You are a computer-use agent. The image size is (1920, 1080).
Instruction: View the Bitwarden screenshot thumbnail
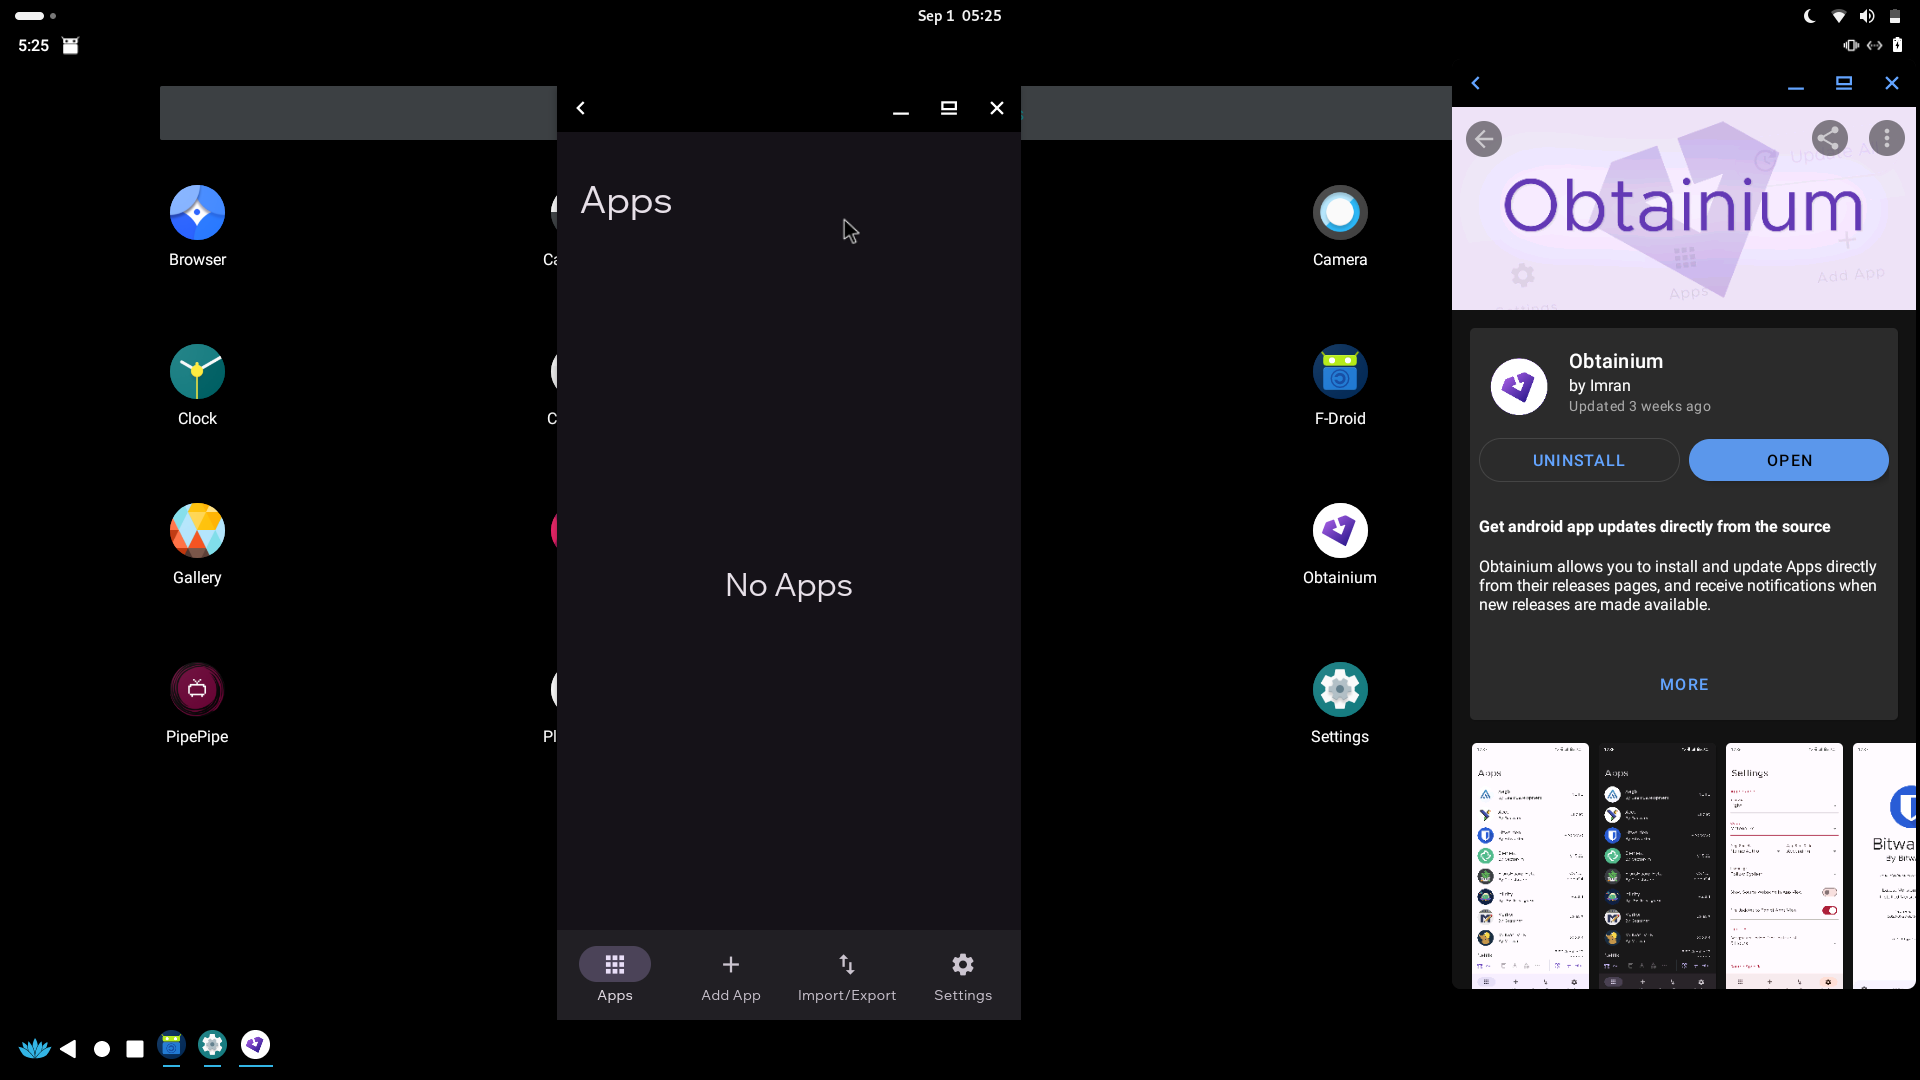[1885, 866]
